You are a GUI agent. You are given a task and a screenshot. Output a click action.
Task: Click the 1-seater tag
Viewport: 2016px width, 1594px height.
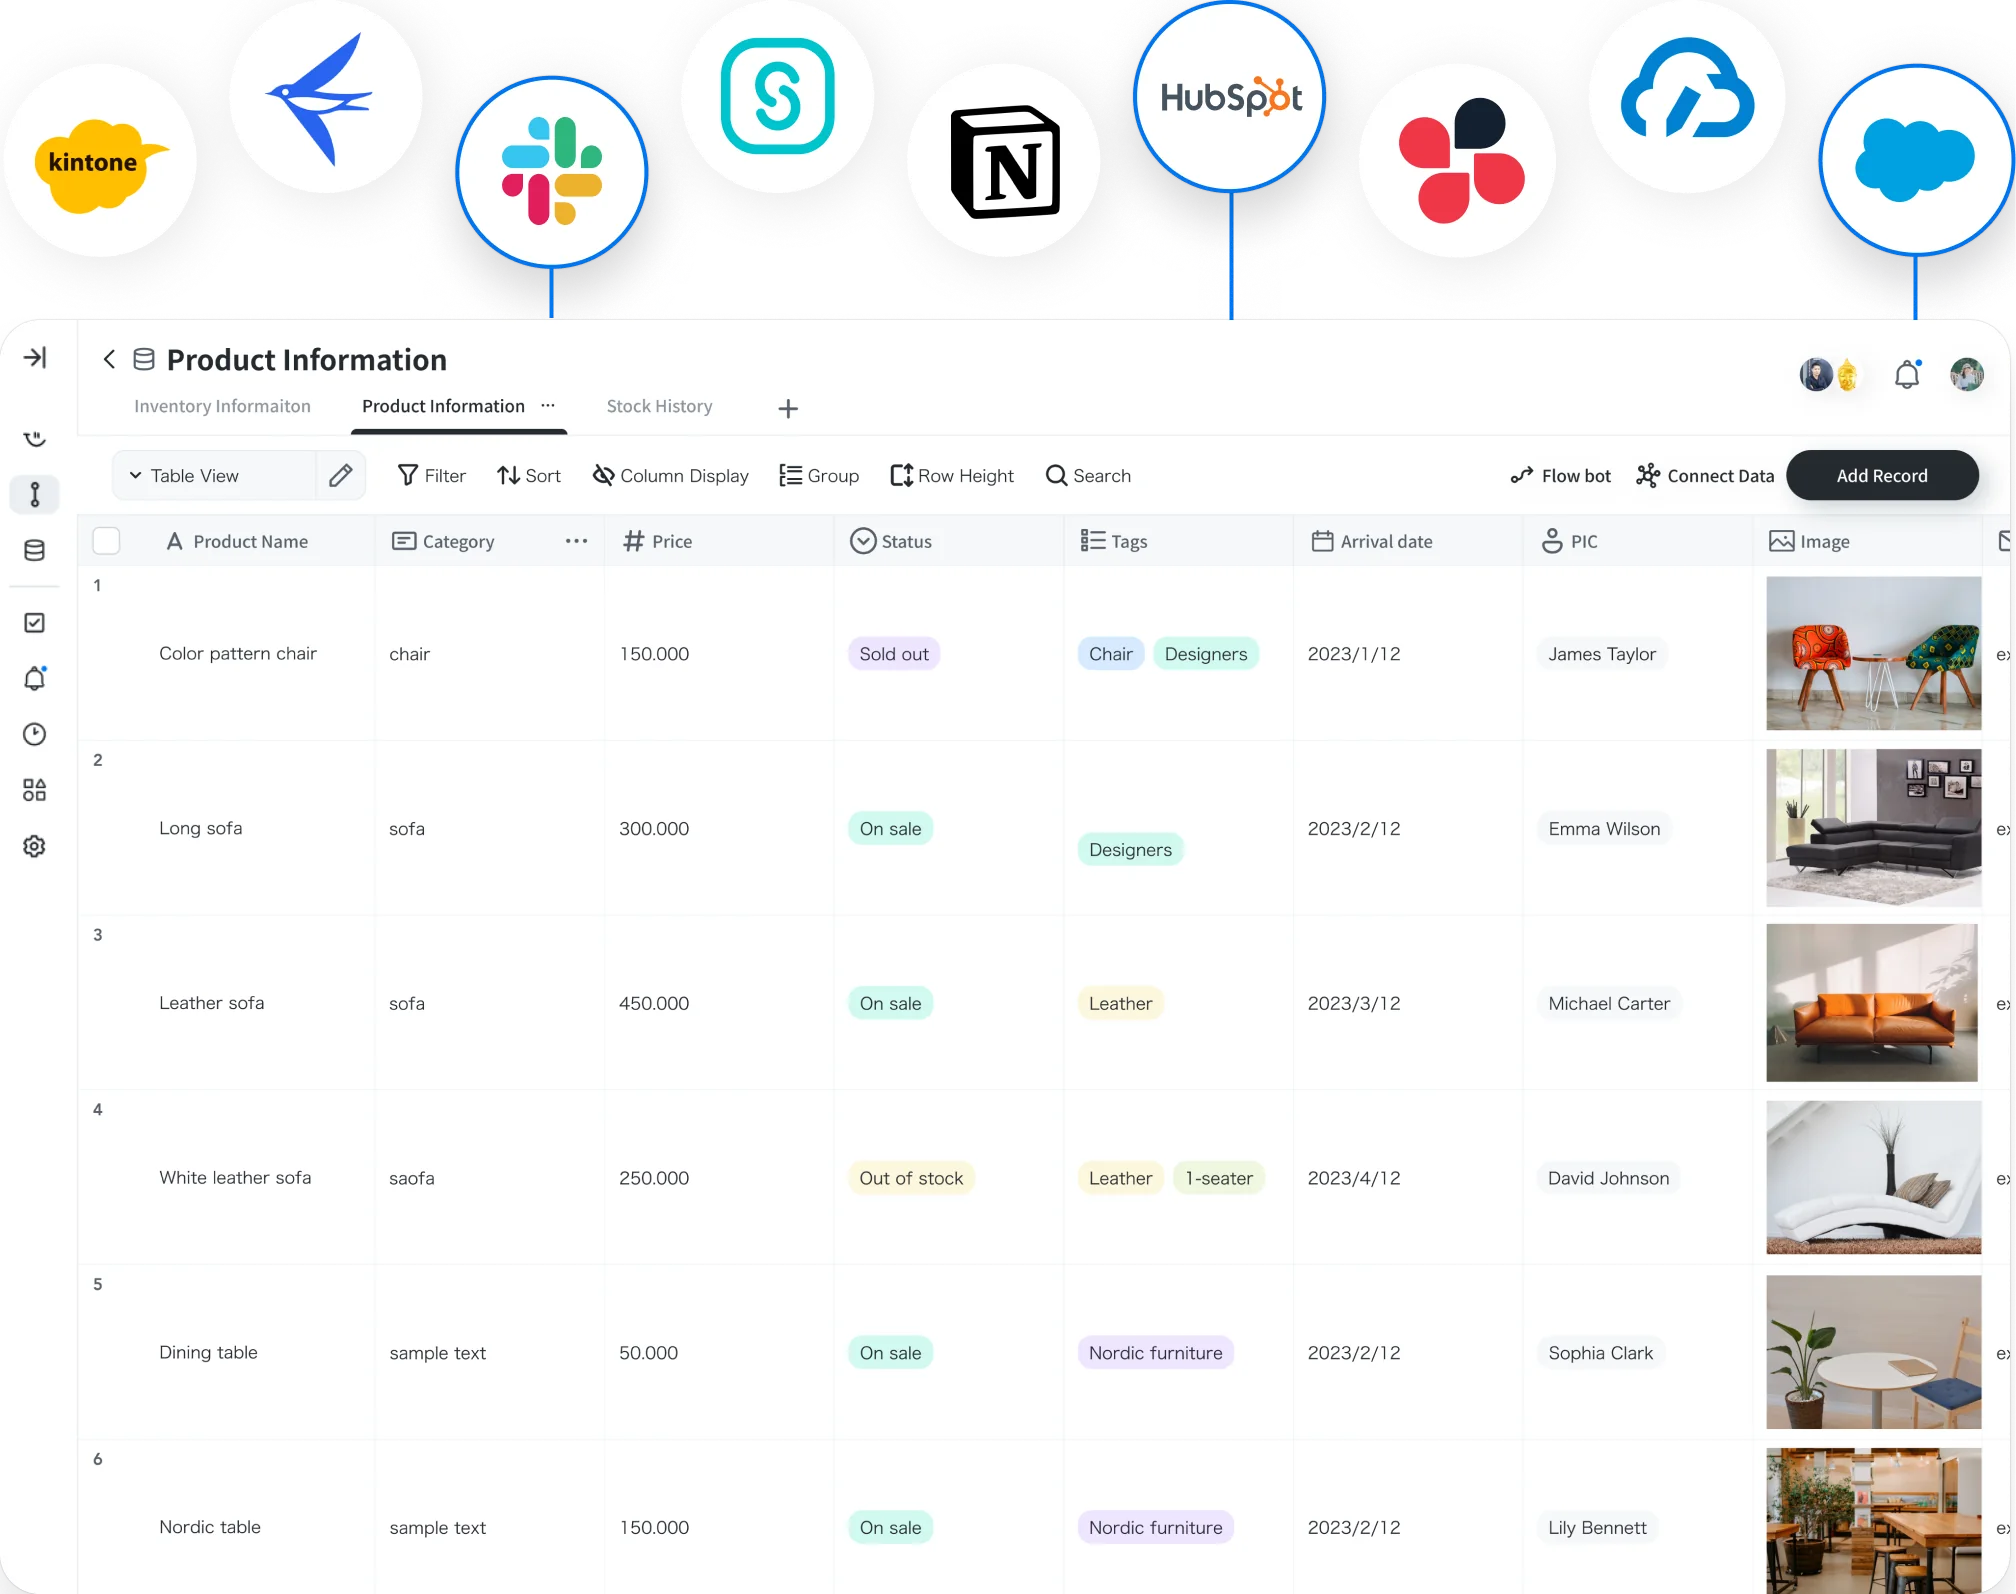point(1219,1178)
